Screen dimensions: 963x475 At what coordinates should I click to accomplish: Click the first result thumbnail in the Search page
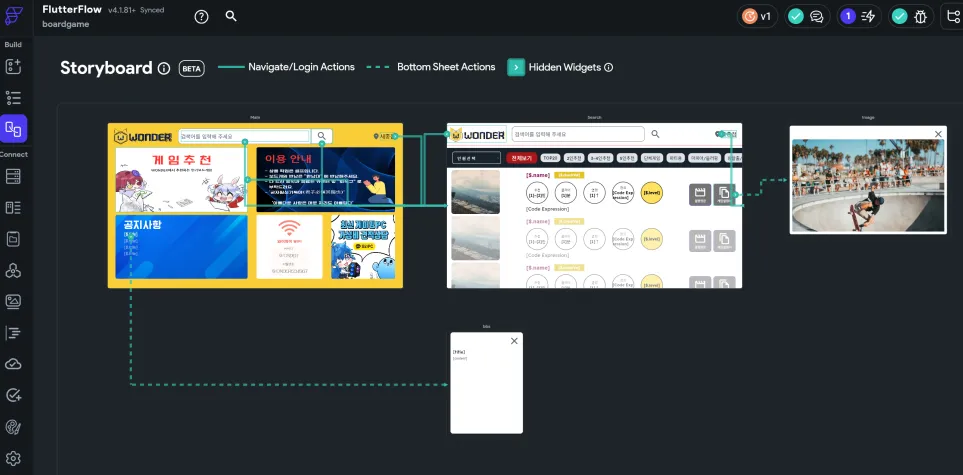point(475,192)
